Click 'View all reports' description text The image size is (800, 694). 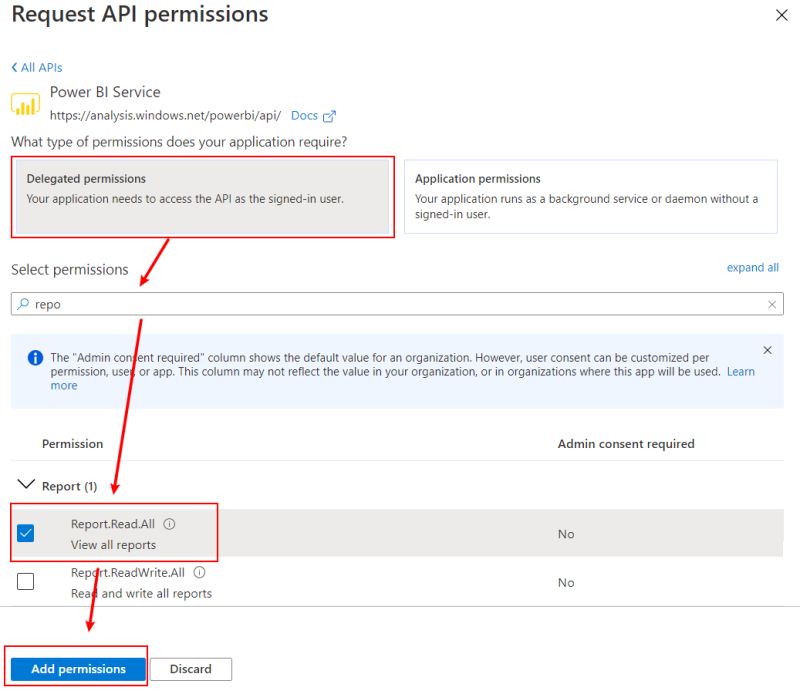point(113,545)
